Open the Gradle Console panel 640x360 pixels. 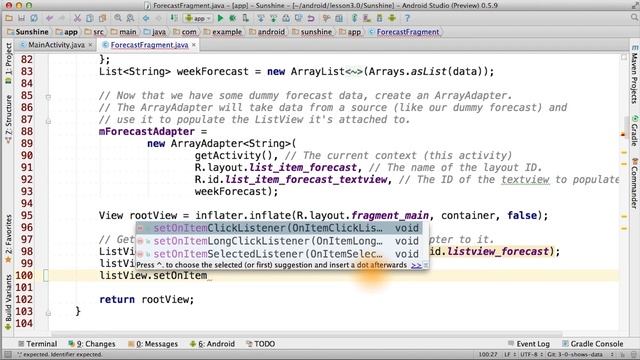[x=593, y=344]
